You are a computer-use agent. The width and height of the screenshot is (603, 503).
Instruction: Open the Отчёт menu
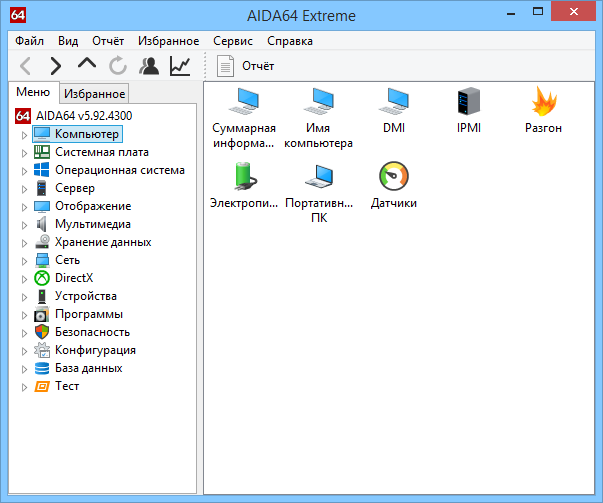coord(108,41)
